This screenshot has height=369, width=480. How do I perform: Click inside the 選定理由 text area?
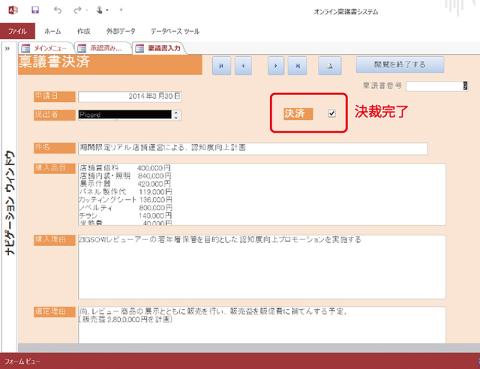262,325
